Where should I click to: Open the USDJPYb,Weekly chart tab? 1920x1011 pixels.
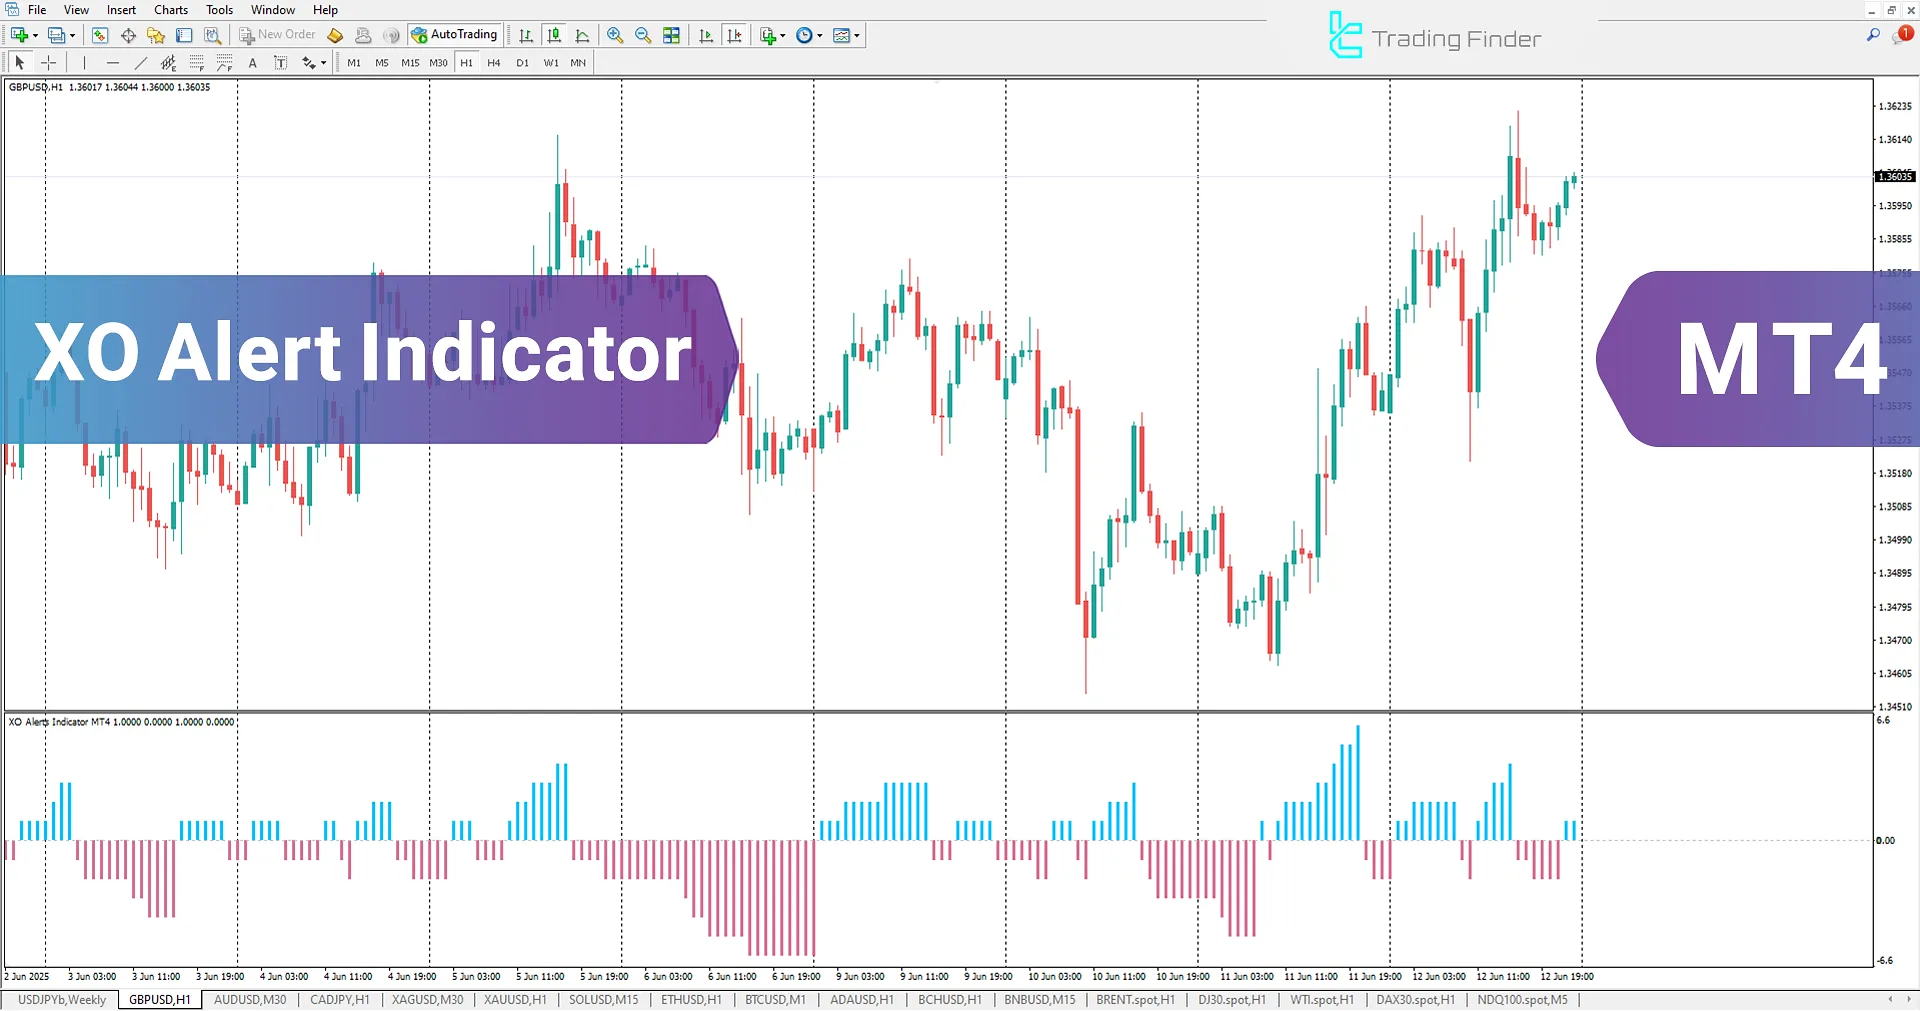(x=62, y=1000)
